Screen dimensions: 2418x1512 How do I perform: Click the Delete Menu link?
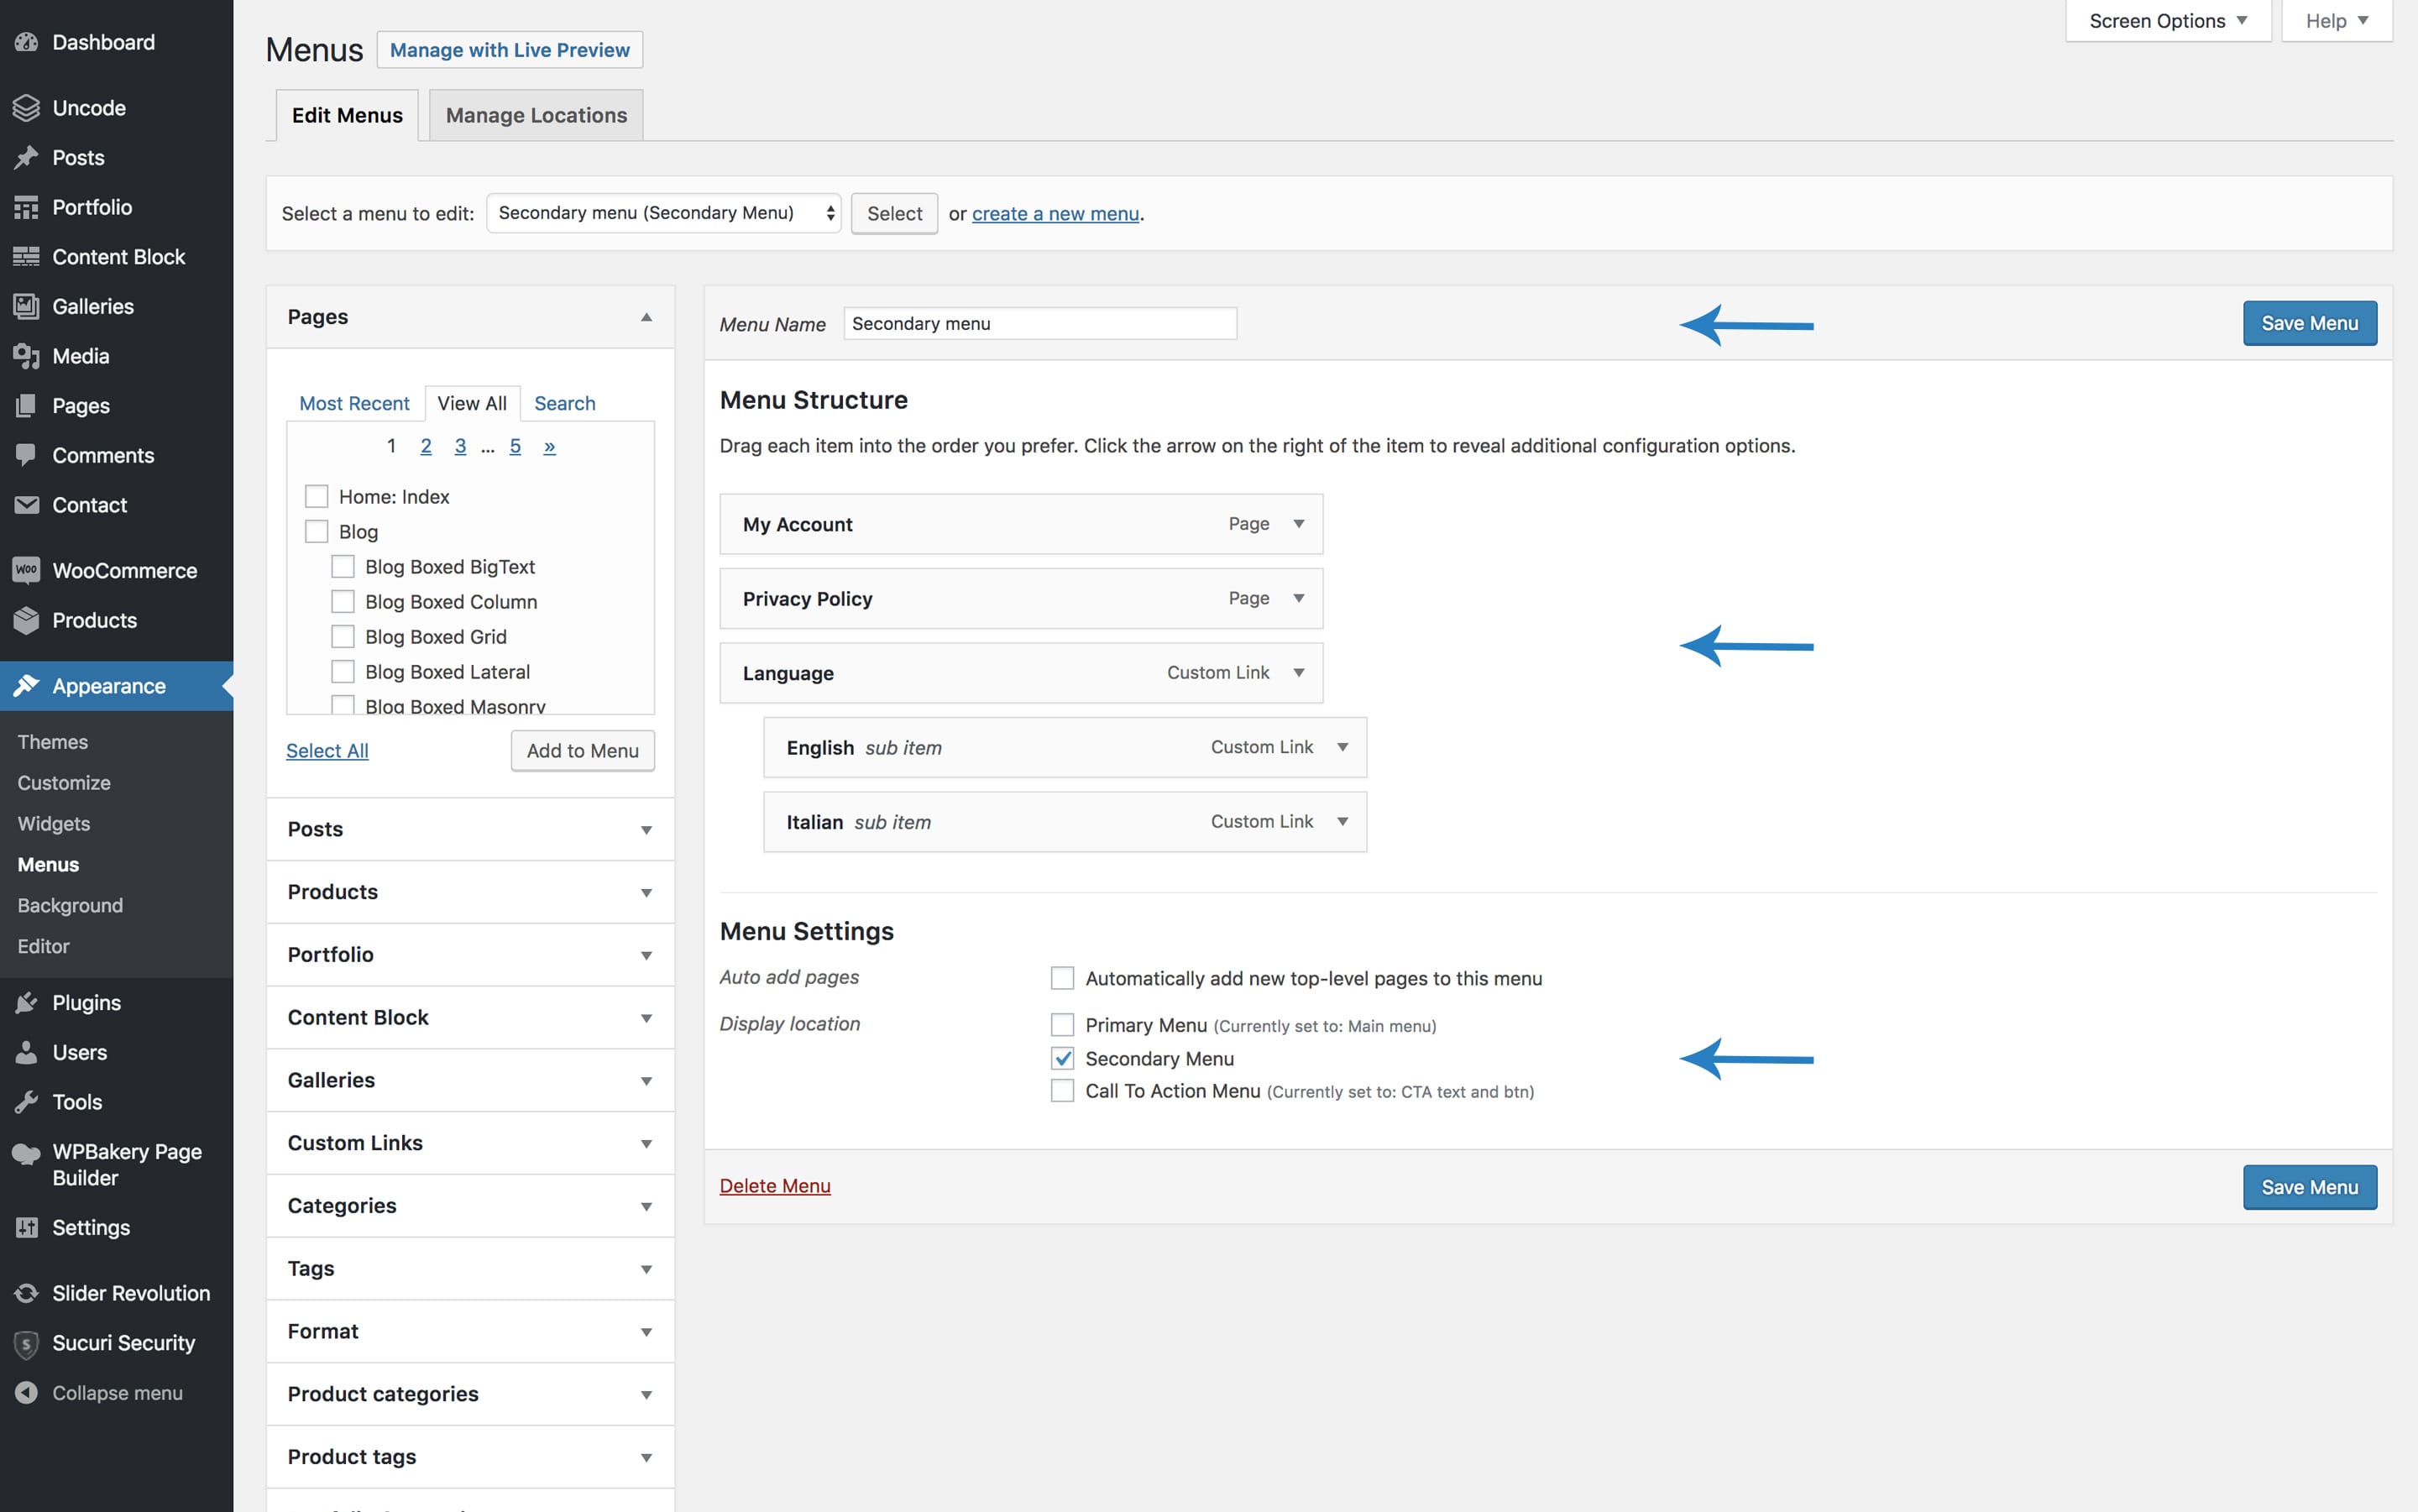click(775, 1185)
